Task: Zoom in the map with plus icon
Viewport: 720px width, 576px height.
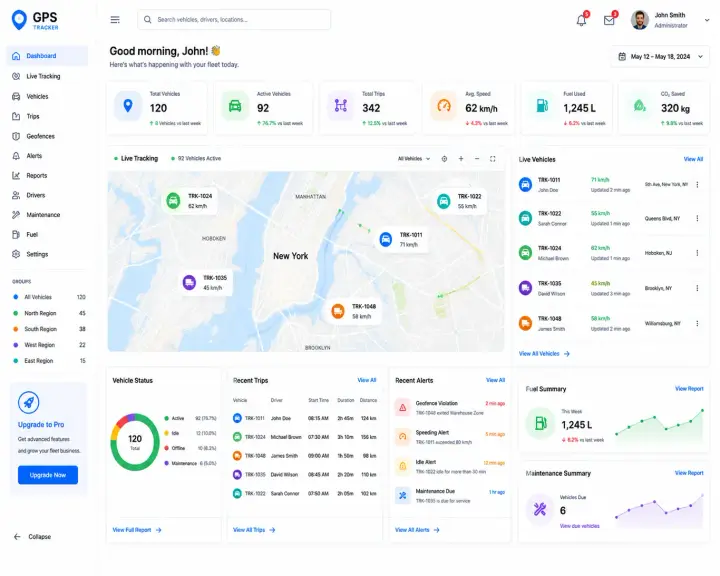Action: (461, 158)
